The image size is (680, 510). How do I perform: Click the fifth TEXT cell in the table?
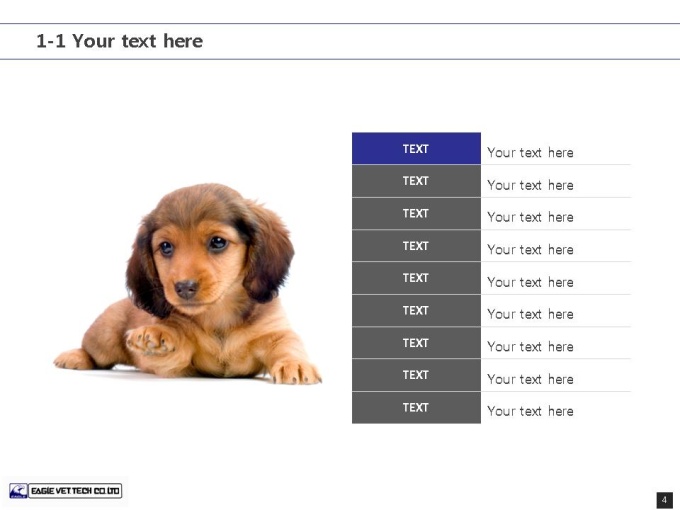pyautogui.click(x=416, y=278)
